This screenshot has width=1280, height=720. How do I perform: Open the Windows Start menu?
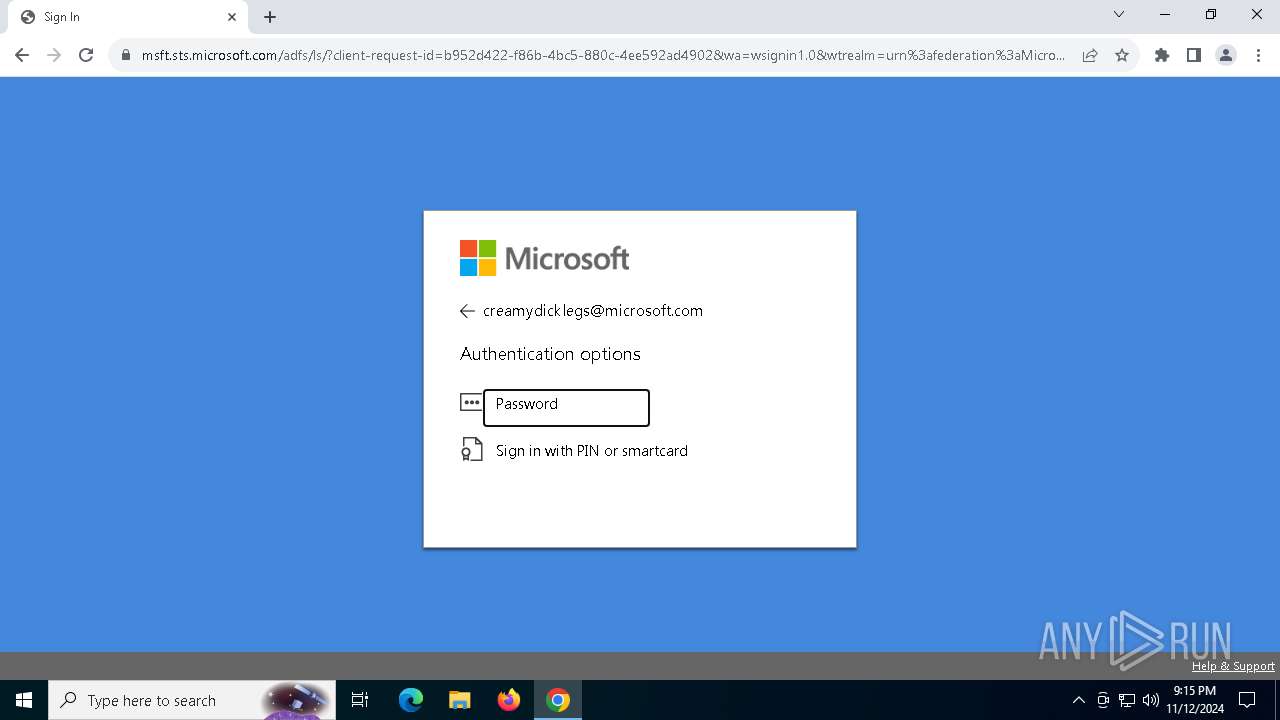[x=24, y=700]
